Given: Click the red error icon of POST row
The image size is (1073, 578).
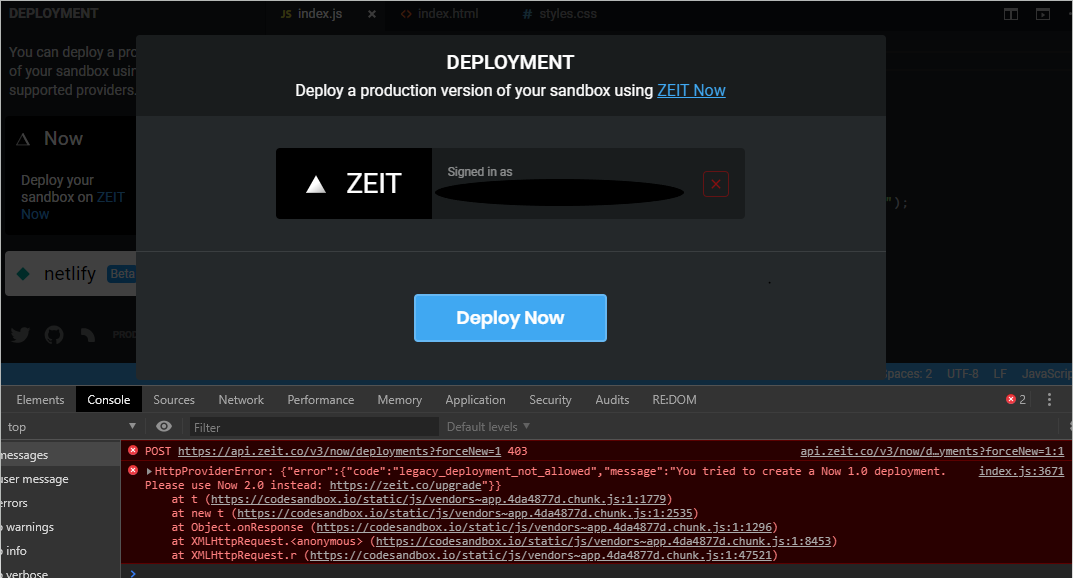Looking at the screenshot, I should coord(133,451).
